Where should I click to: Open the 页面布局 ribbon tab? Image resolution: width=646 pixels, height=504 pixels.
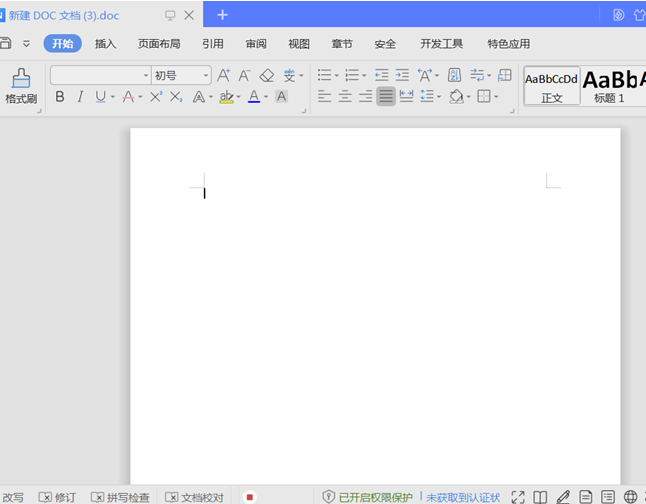tap(159, 44)
